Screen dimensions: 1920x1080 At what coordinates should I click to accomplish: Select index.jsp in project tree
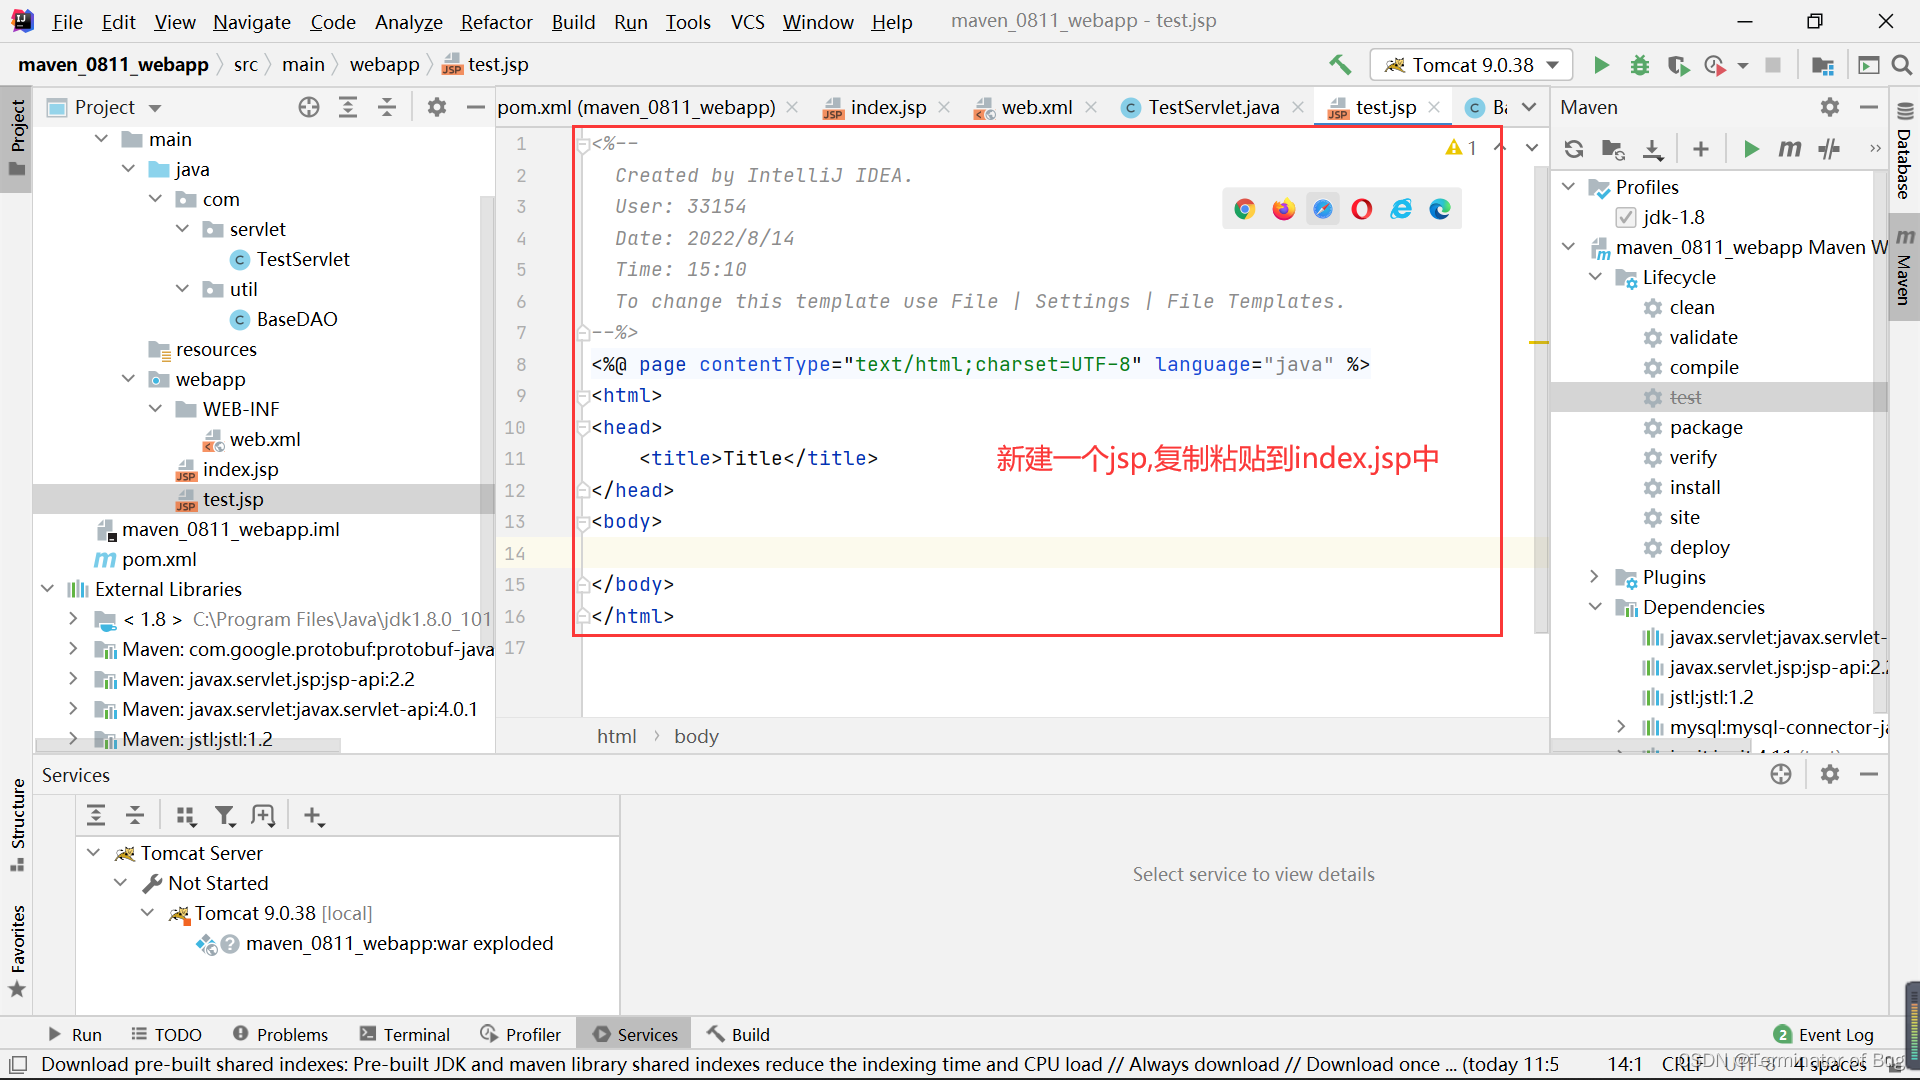(x=240, y=469)
